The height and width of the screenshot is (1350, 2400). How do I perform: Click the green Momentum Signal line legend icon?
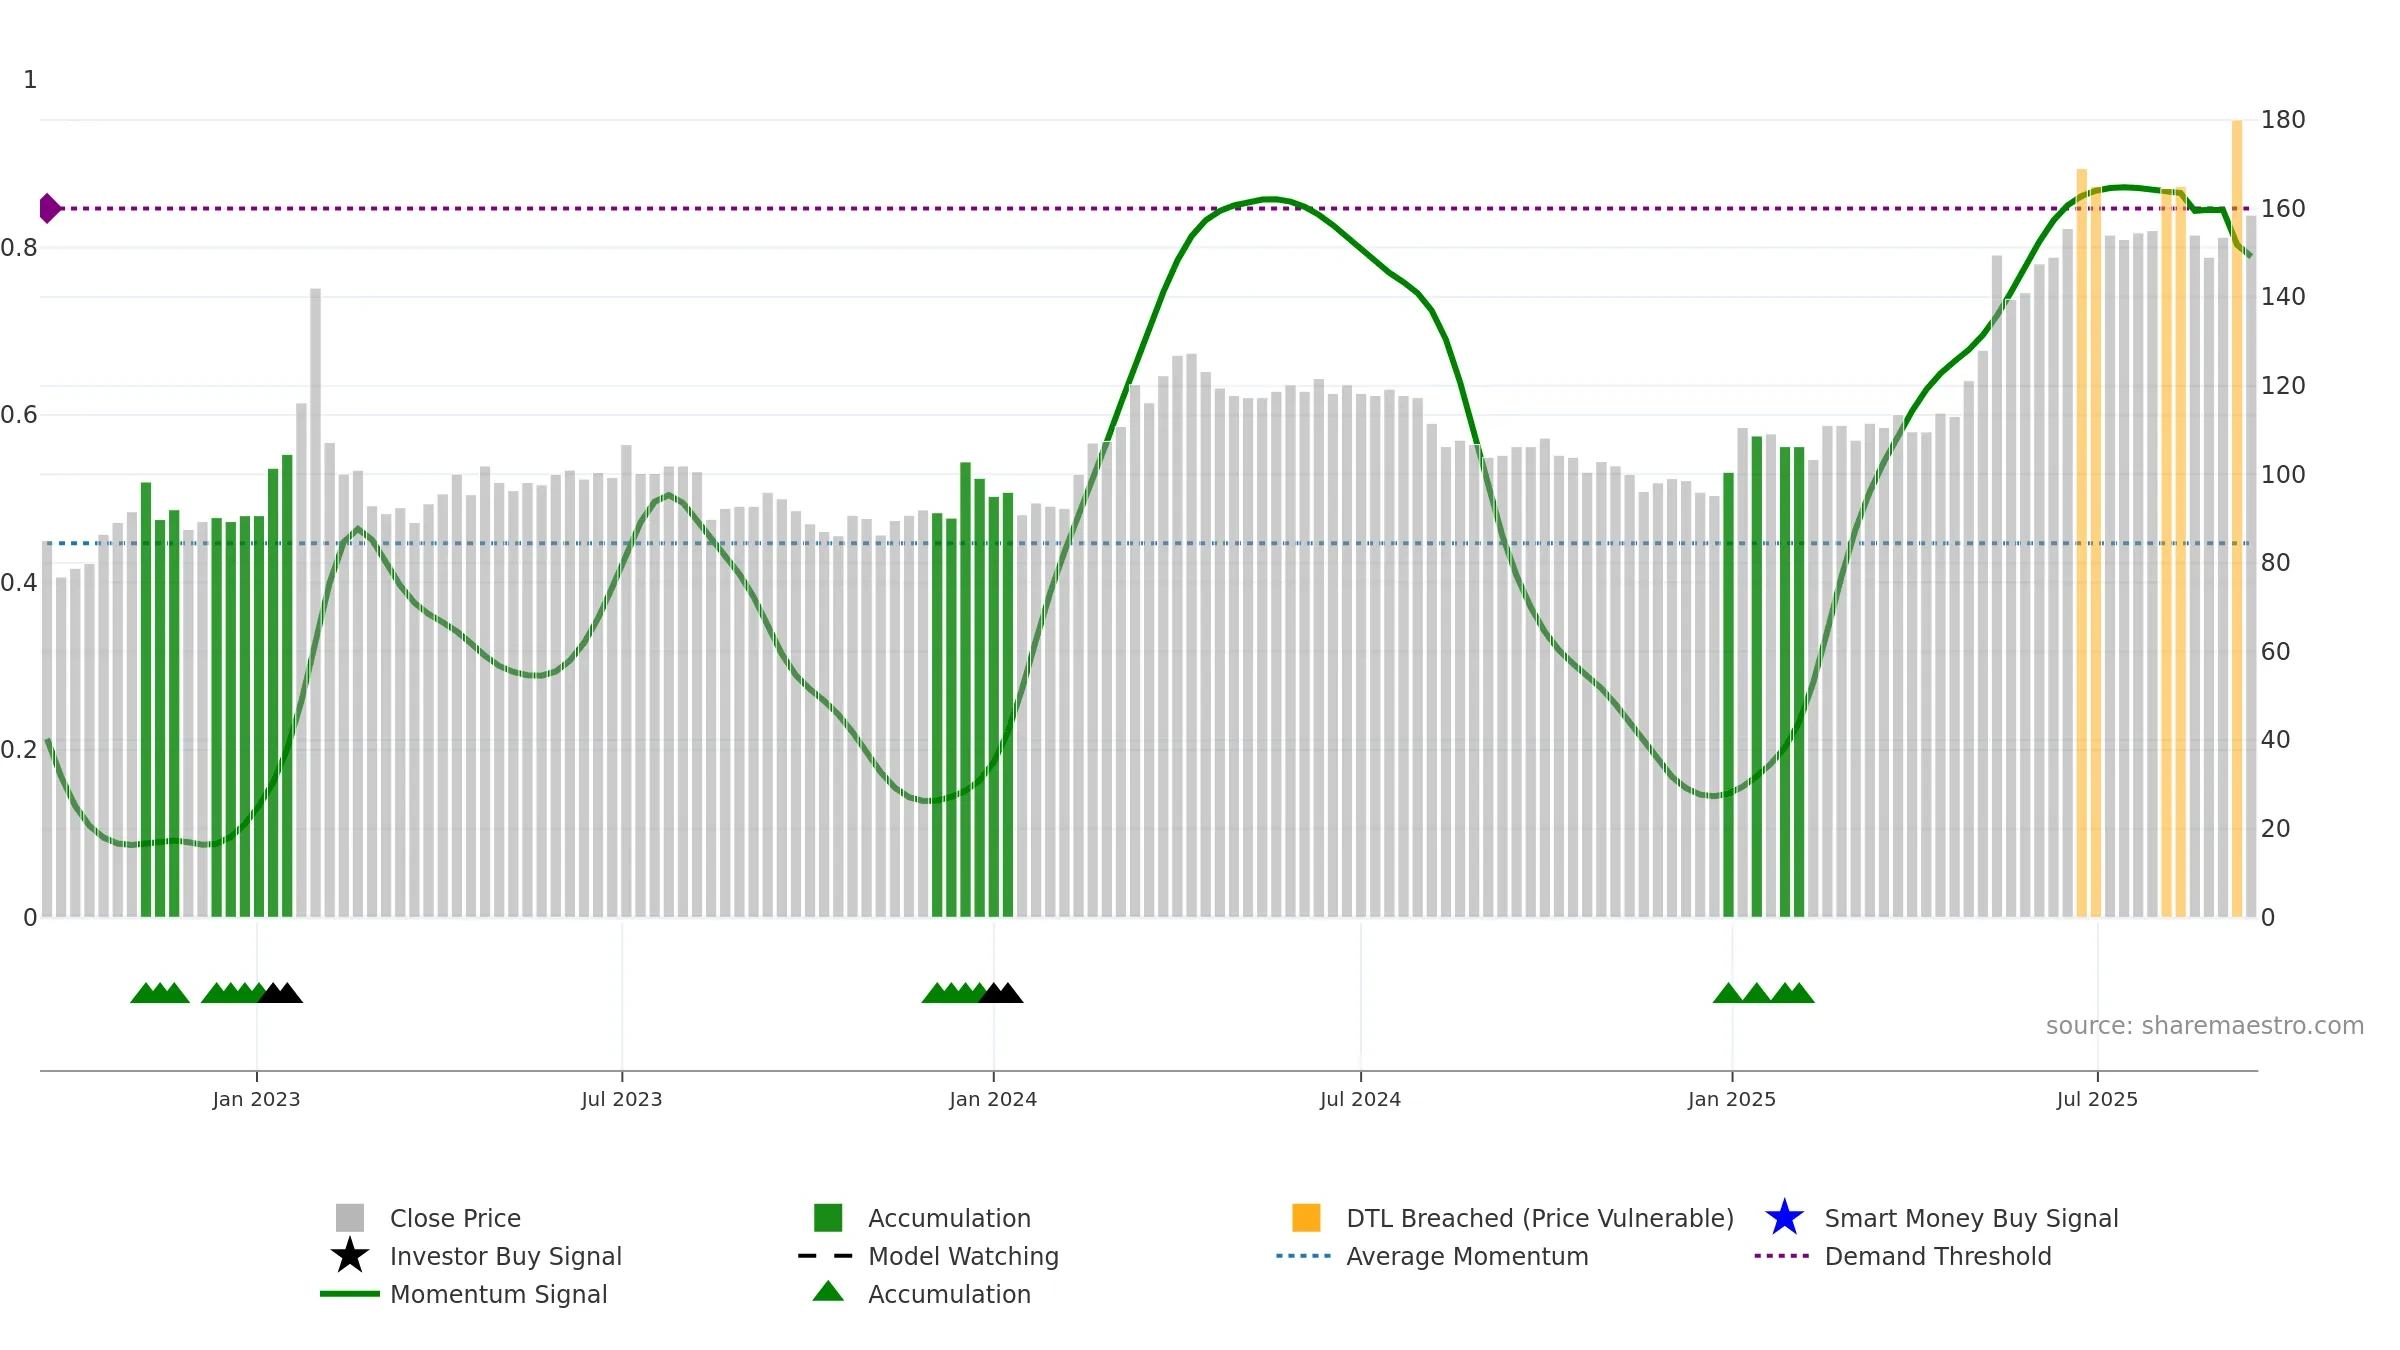[350, 1294]
